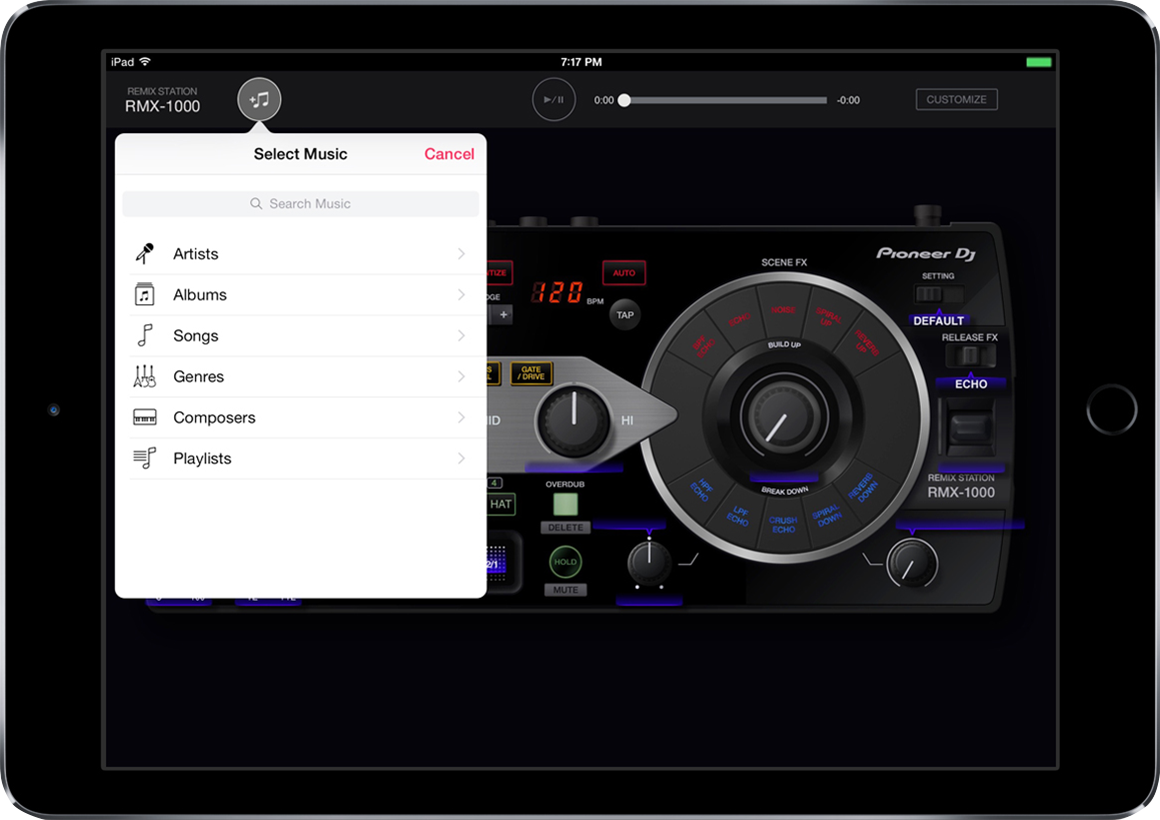The image size is (1160, 820).
Task: Toggle the RELEASE FX type switch
Action: pyautogui.click(x=970, y=356)
